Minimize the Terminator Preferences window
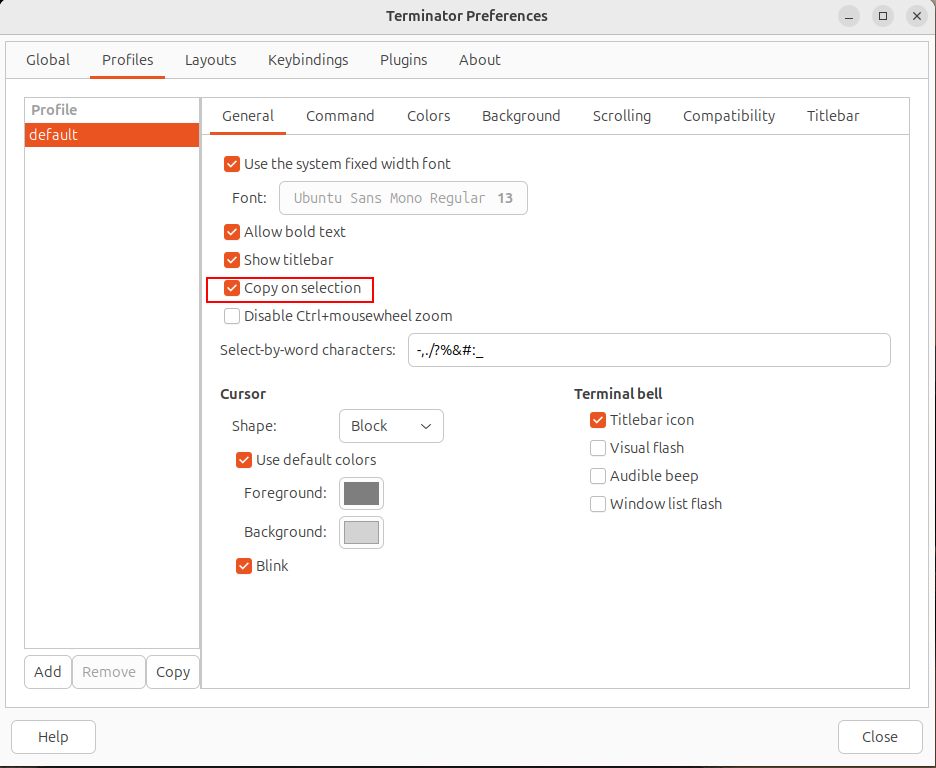This screenshot has height=768, width=936. tap(849, 16)
